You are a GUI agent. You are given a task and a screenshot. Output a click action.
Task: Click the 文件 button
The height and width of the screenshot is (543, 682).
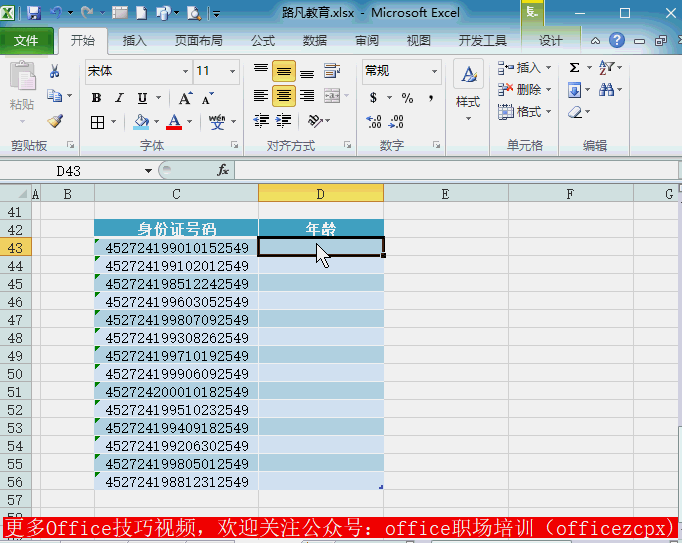[x=27, y=41]
